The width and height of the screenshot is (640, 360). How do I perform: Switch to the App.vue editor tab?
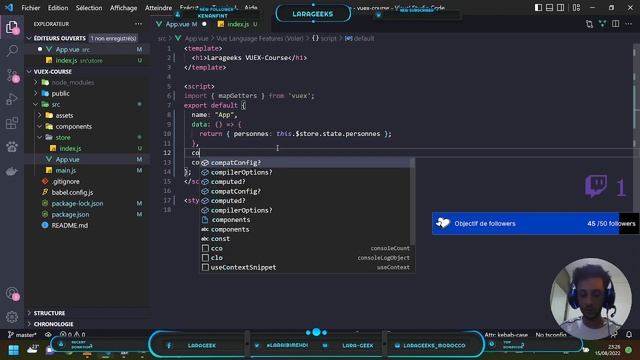[x=182, y=24]
